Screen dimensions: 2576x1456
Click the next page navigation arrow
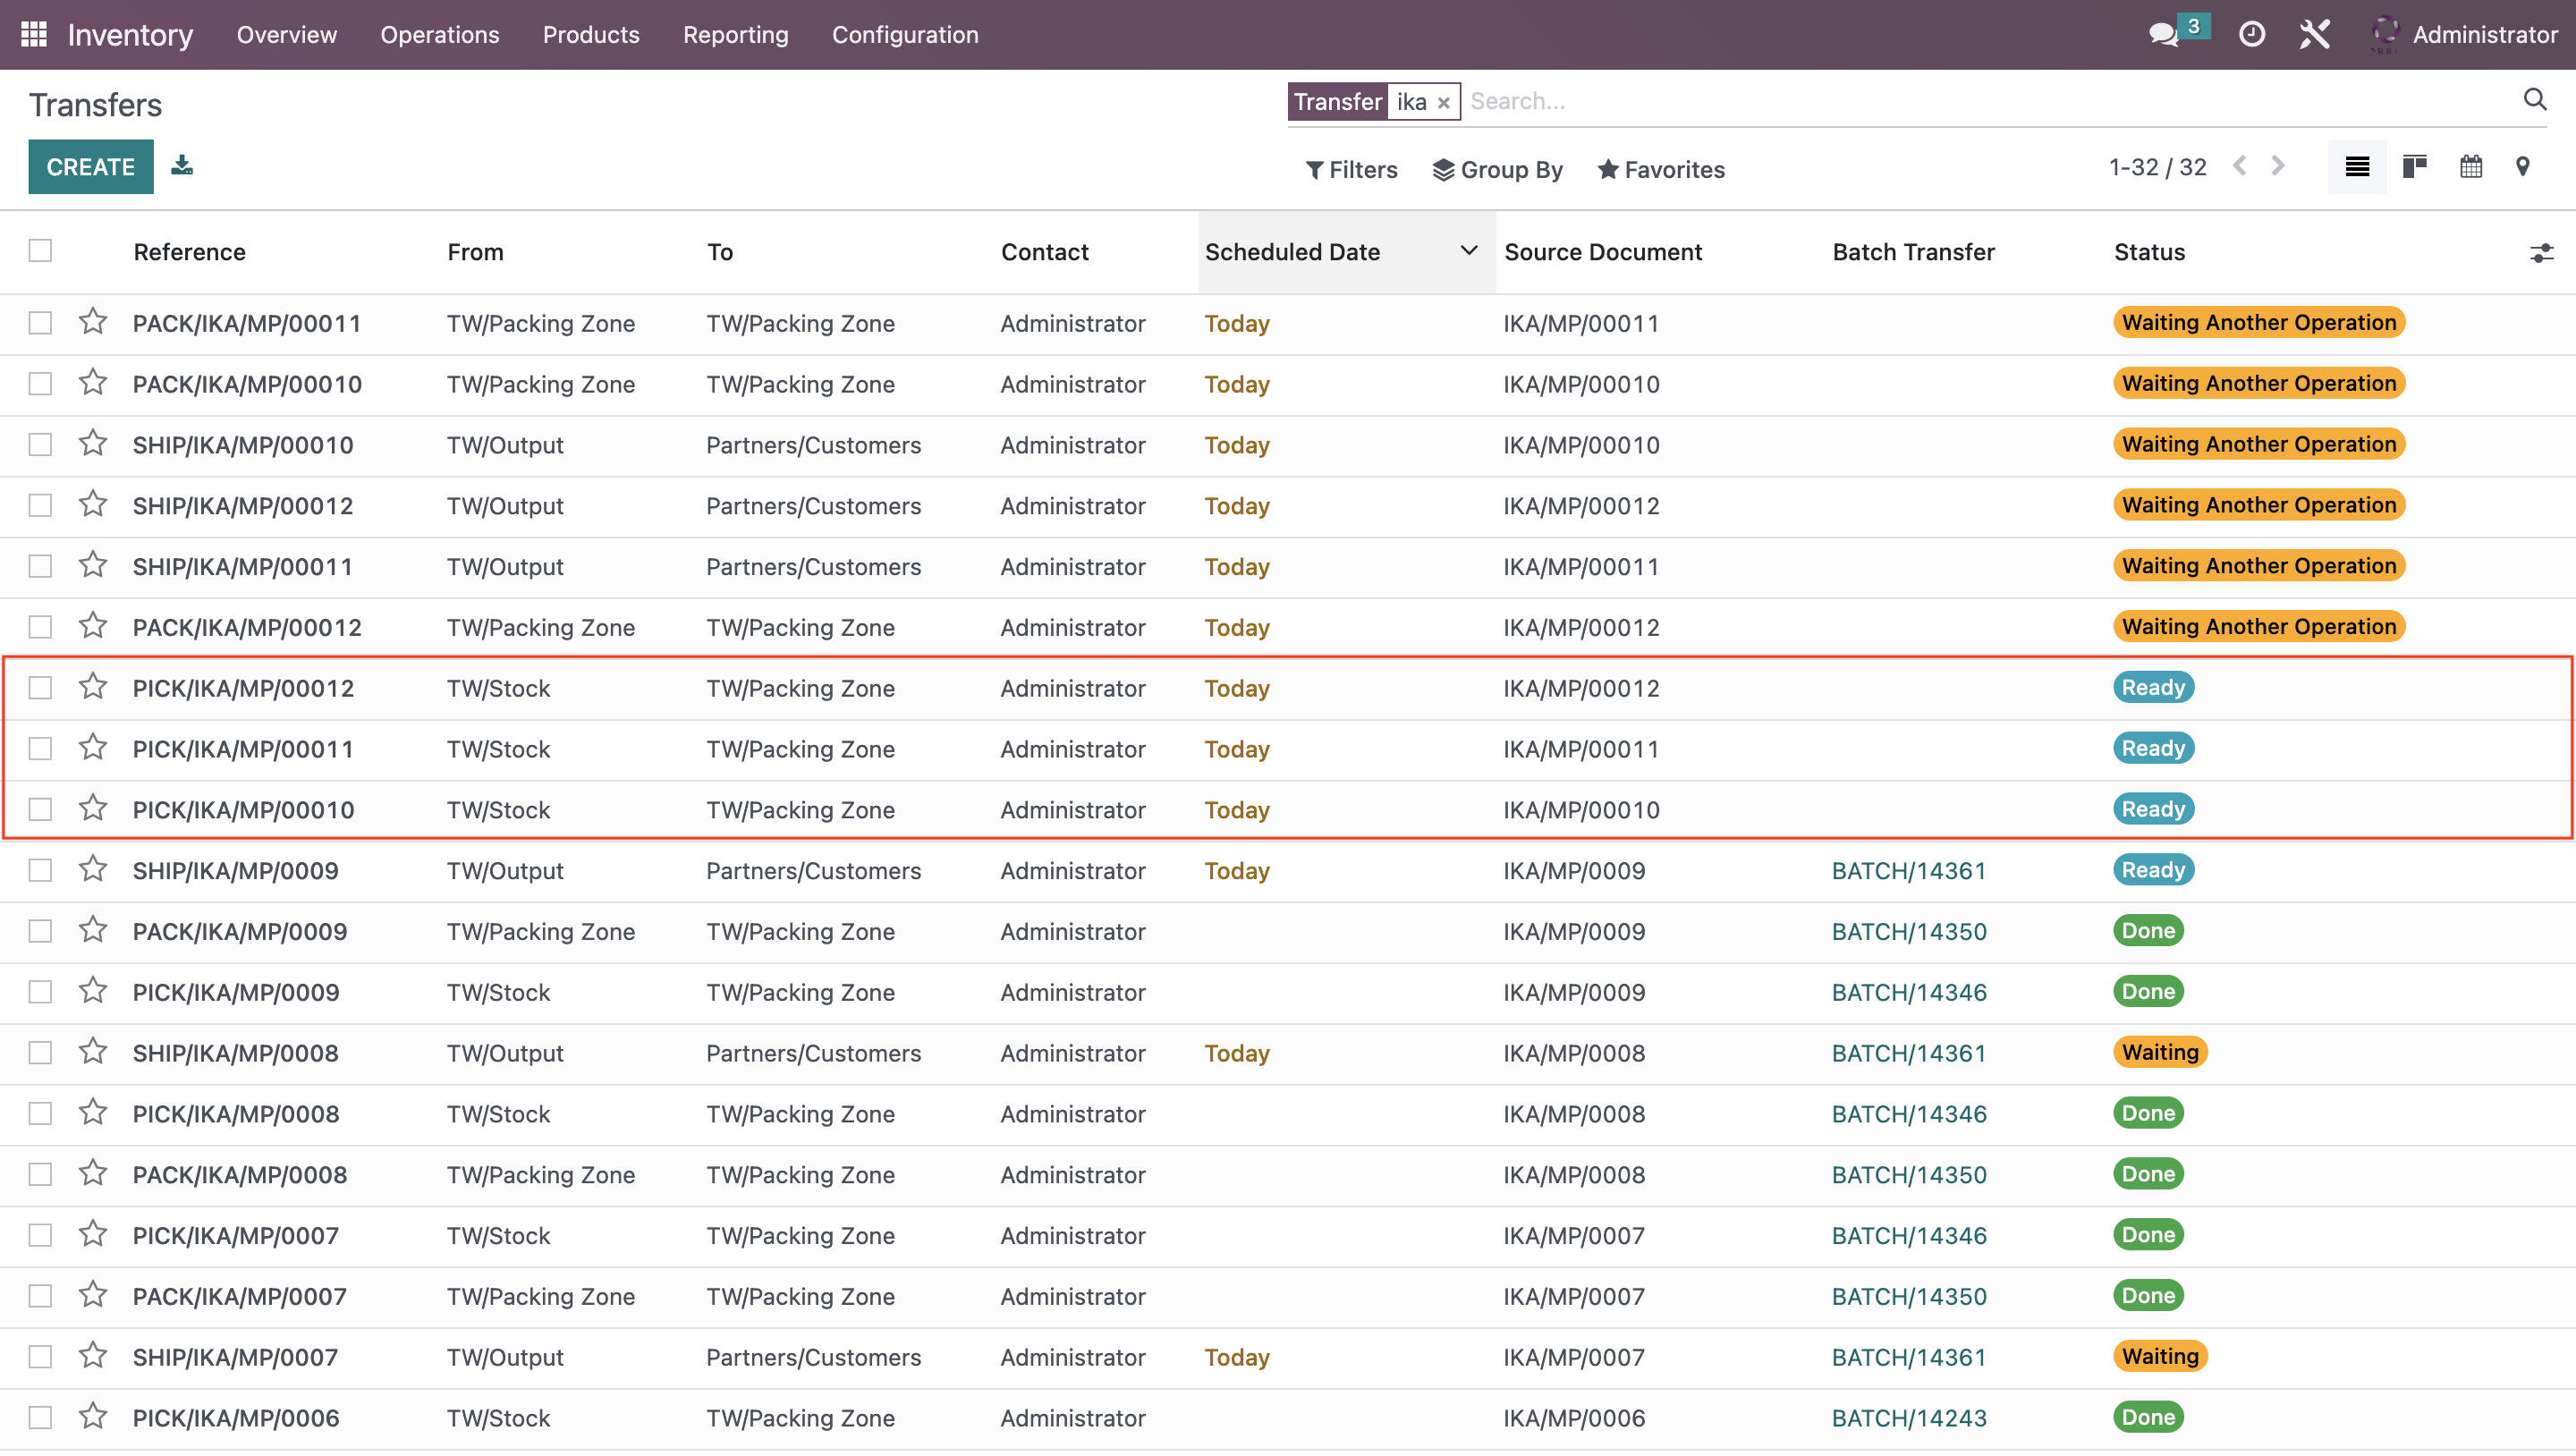pos(2281,168)
